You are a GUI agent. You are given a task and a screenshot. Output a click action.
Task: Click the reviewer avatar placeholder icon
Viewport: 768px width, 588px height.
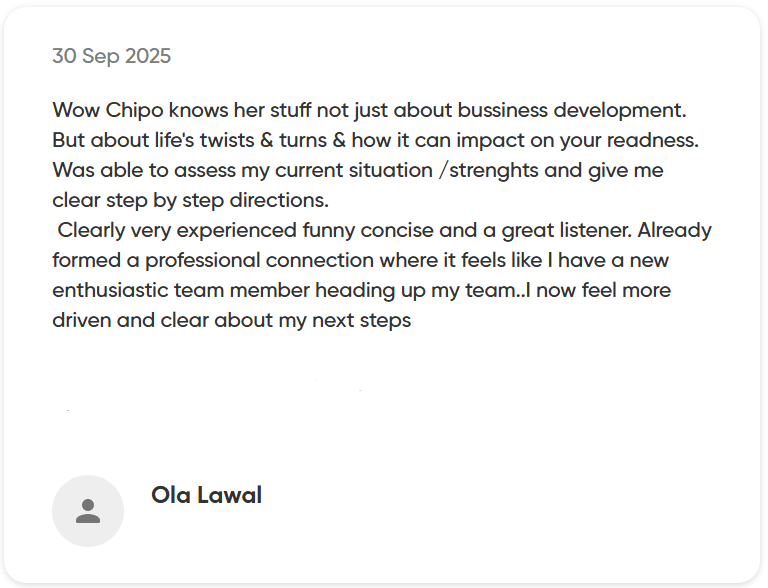tap(88, 511)
